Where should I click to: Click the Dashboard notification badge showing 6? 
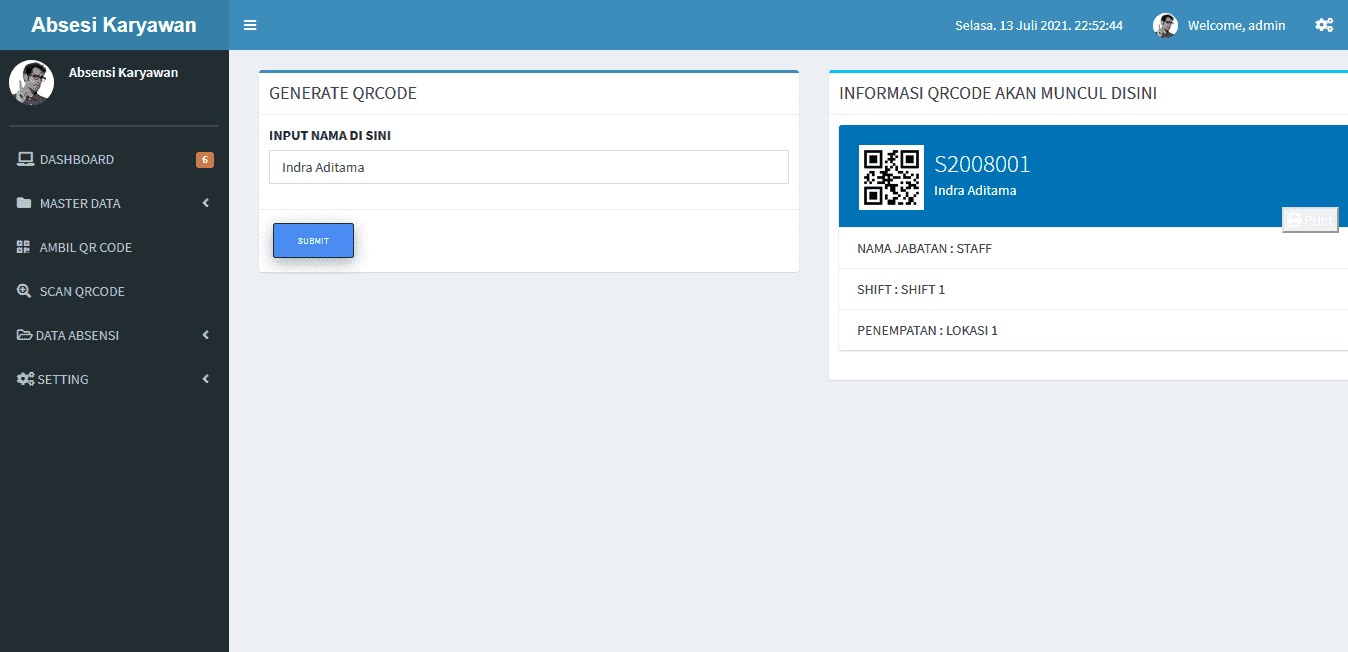click(205, 158)
